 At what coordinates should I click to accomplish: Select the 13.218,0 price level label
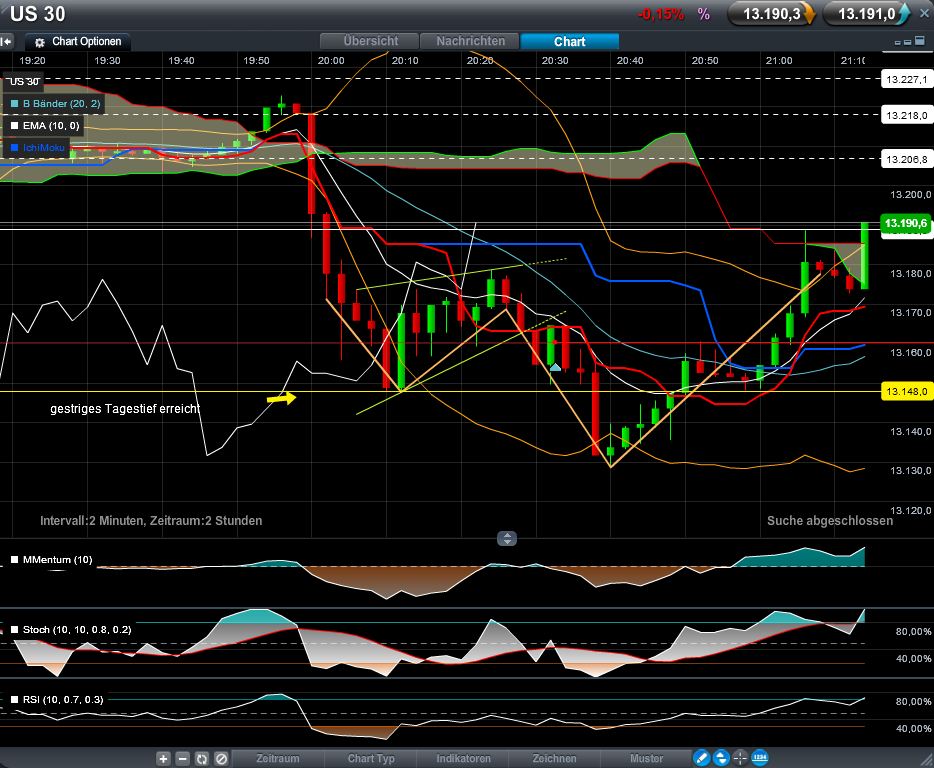pos(906,115)
